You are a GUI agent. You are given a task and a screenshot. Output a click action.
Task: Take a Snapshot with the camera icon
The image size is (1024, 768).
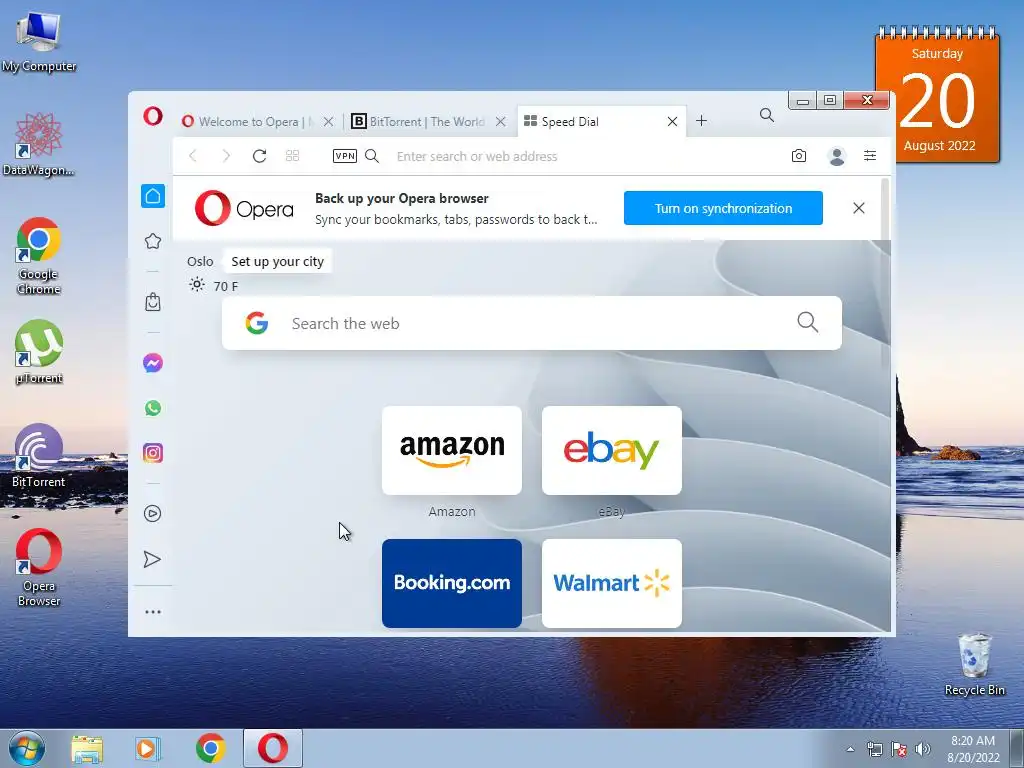[799, 155]
